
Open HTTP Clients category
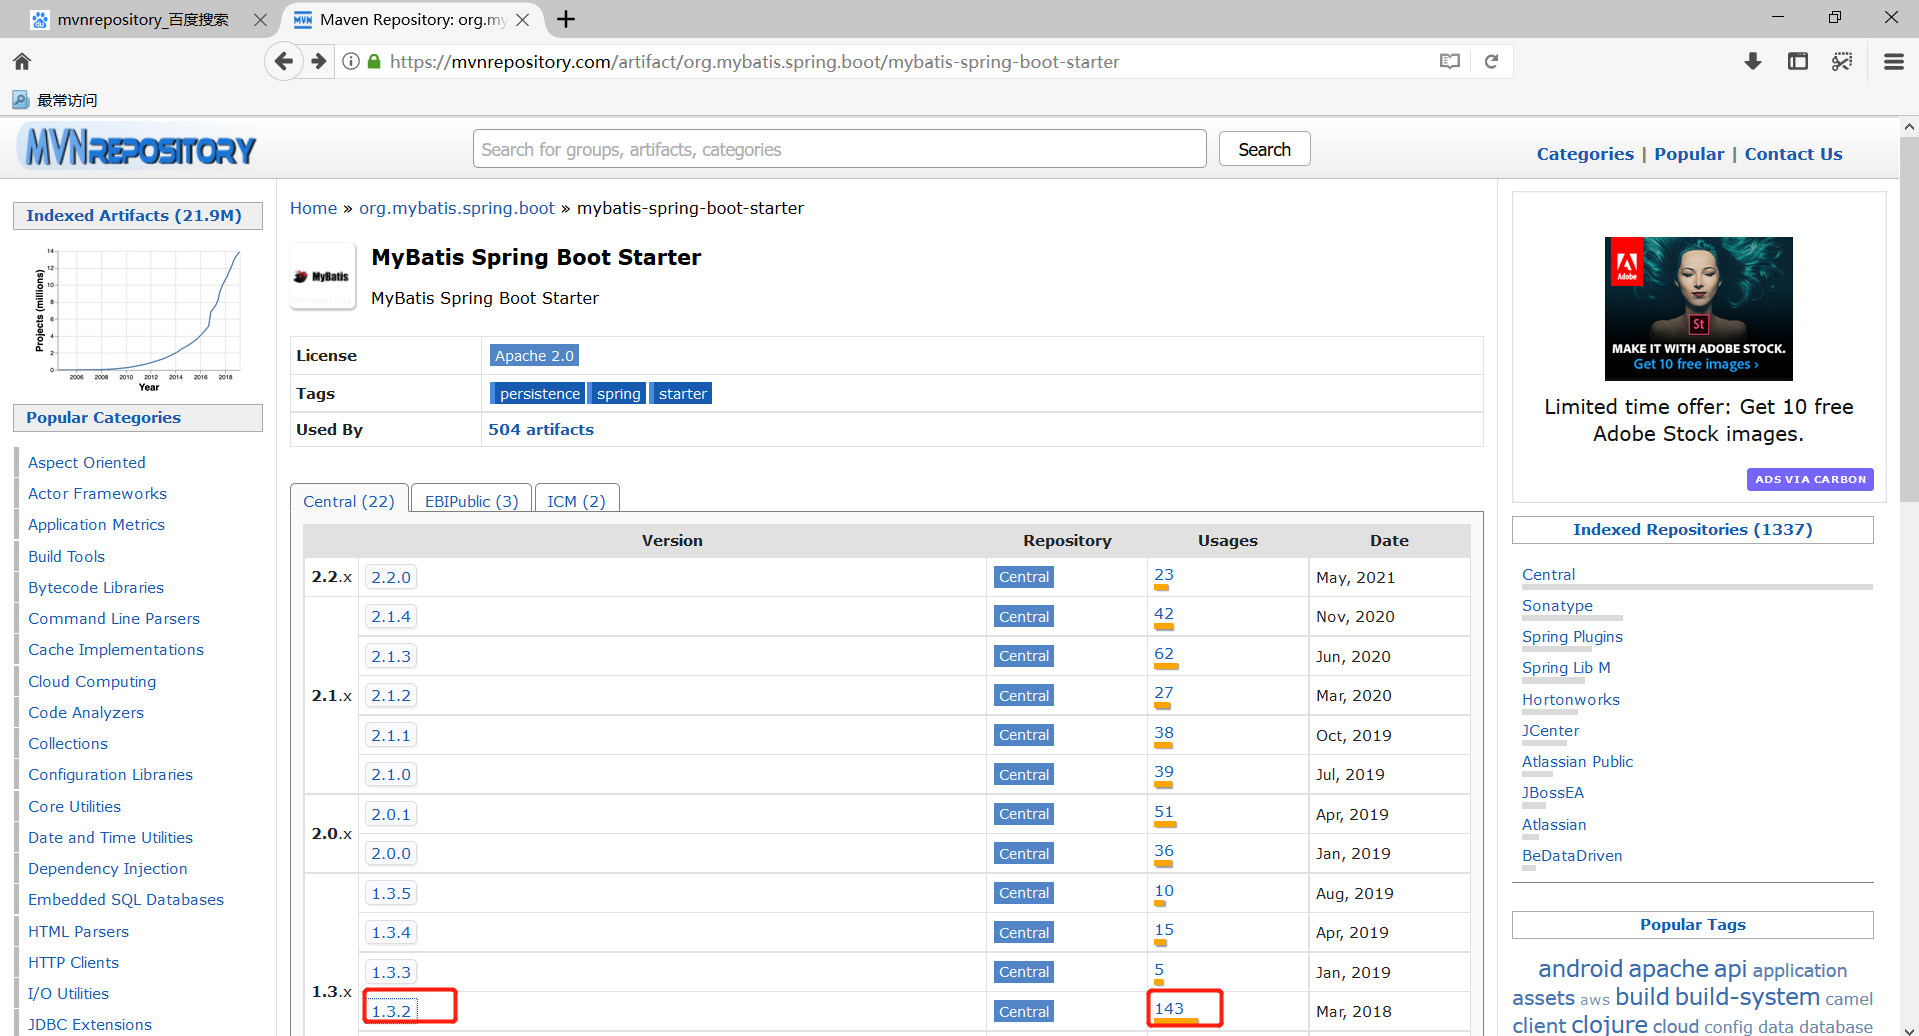pyautogui.click(x=73, y=962)
